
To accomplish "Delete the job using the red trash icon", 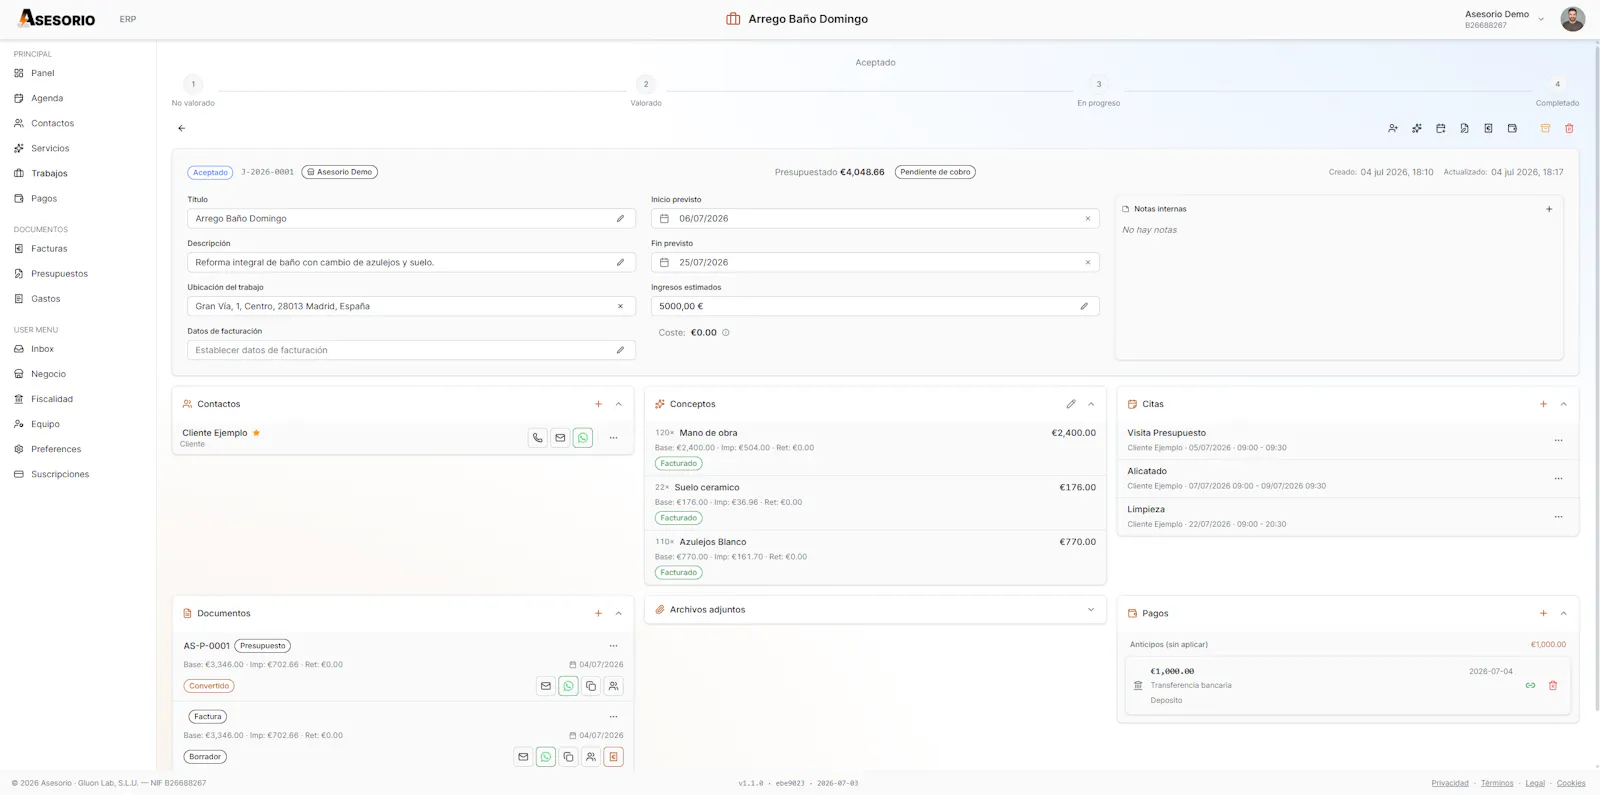I will tap(1569, 128).
